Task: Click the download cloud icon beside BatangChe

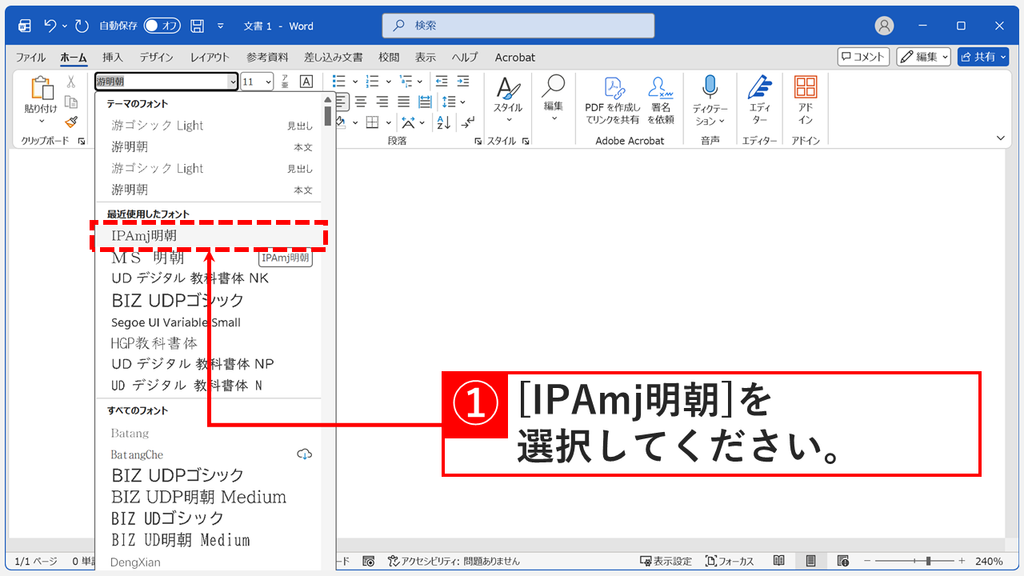Action: pyautogui.click(x=304, y=454)
